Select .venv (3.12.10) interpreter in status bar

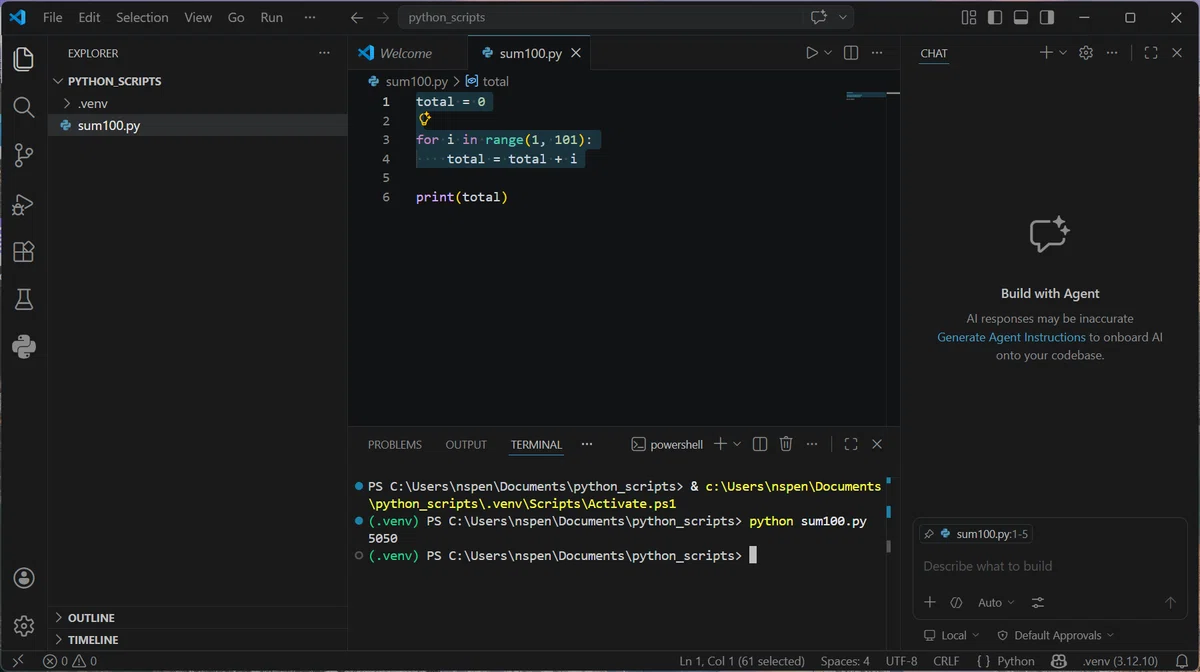[1119, 661]
